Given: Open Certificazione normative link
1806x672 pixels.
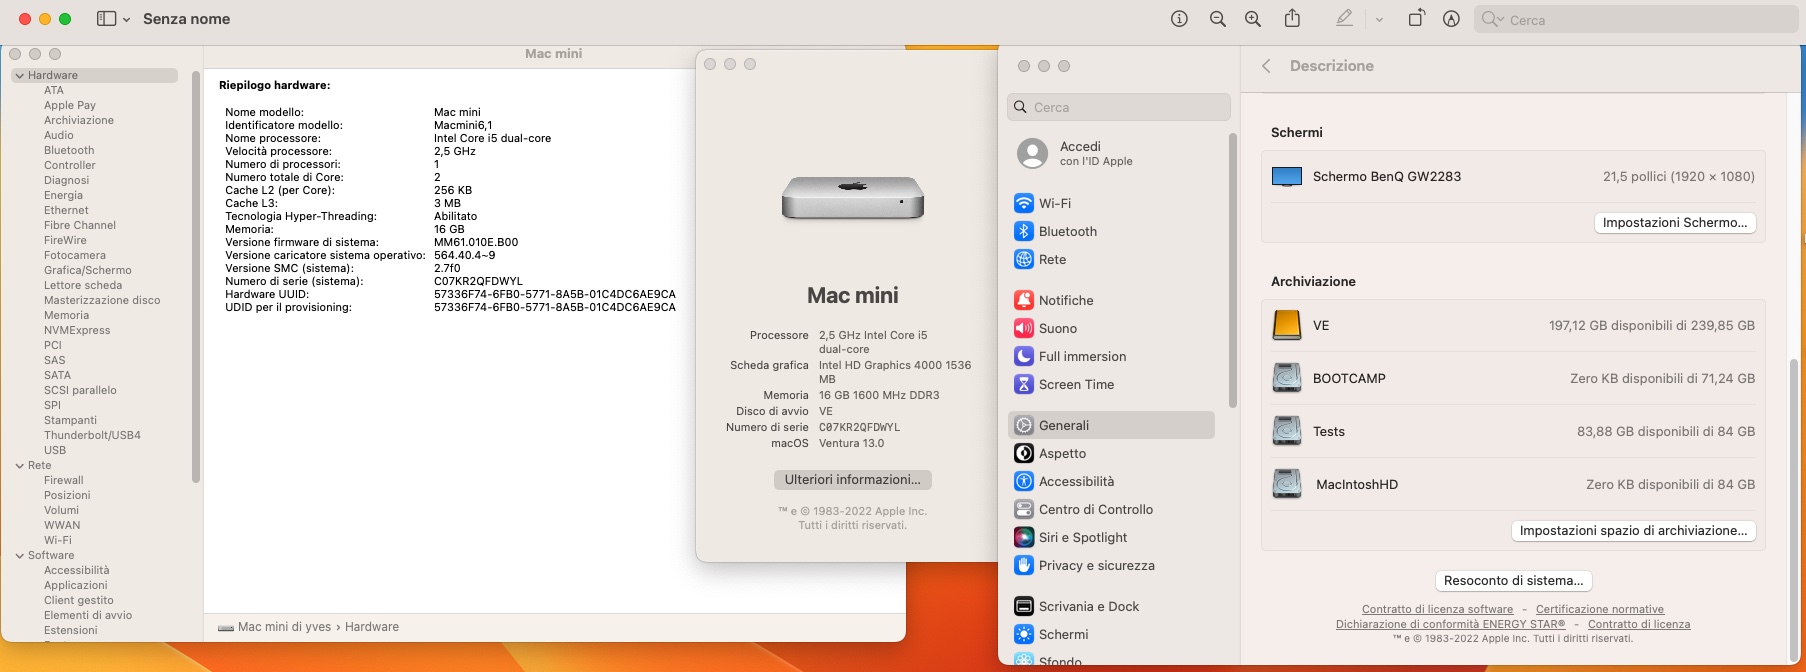Looking at the screenshot, I should pyautogui.click(x=1600, y=609).
